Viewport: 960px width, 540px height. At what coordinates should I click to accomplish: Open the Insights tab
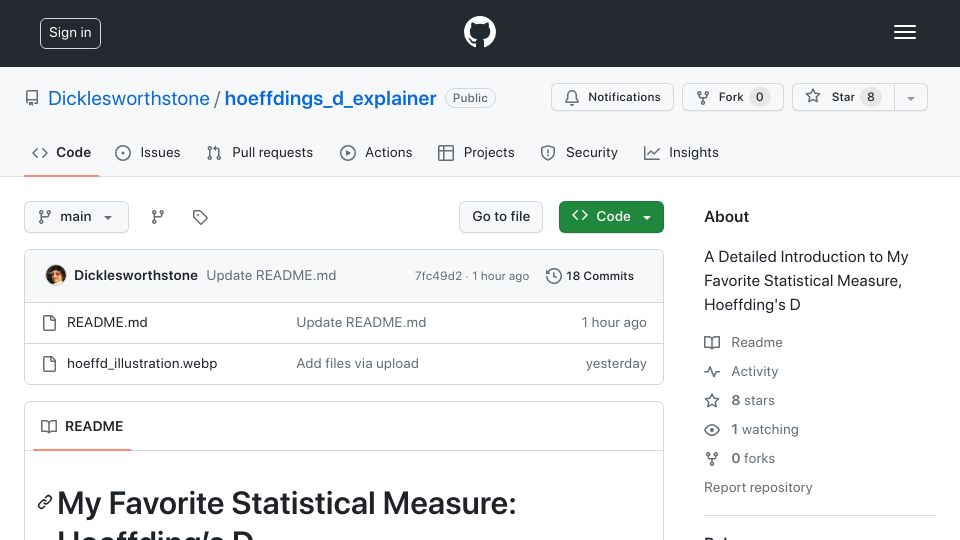(x=681, y=152)
